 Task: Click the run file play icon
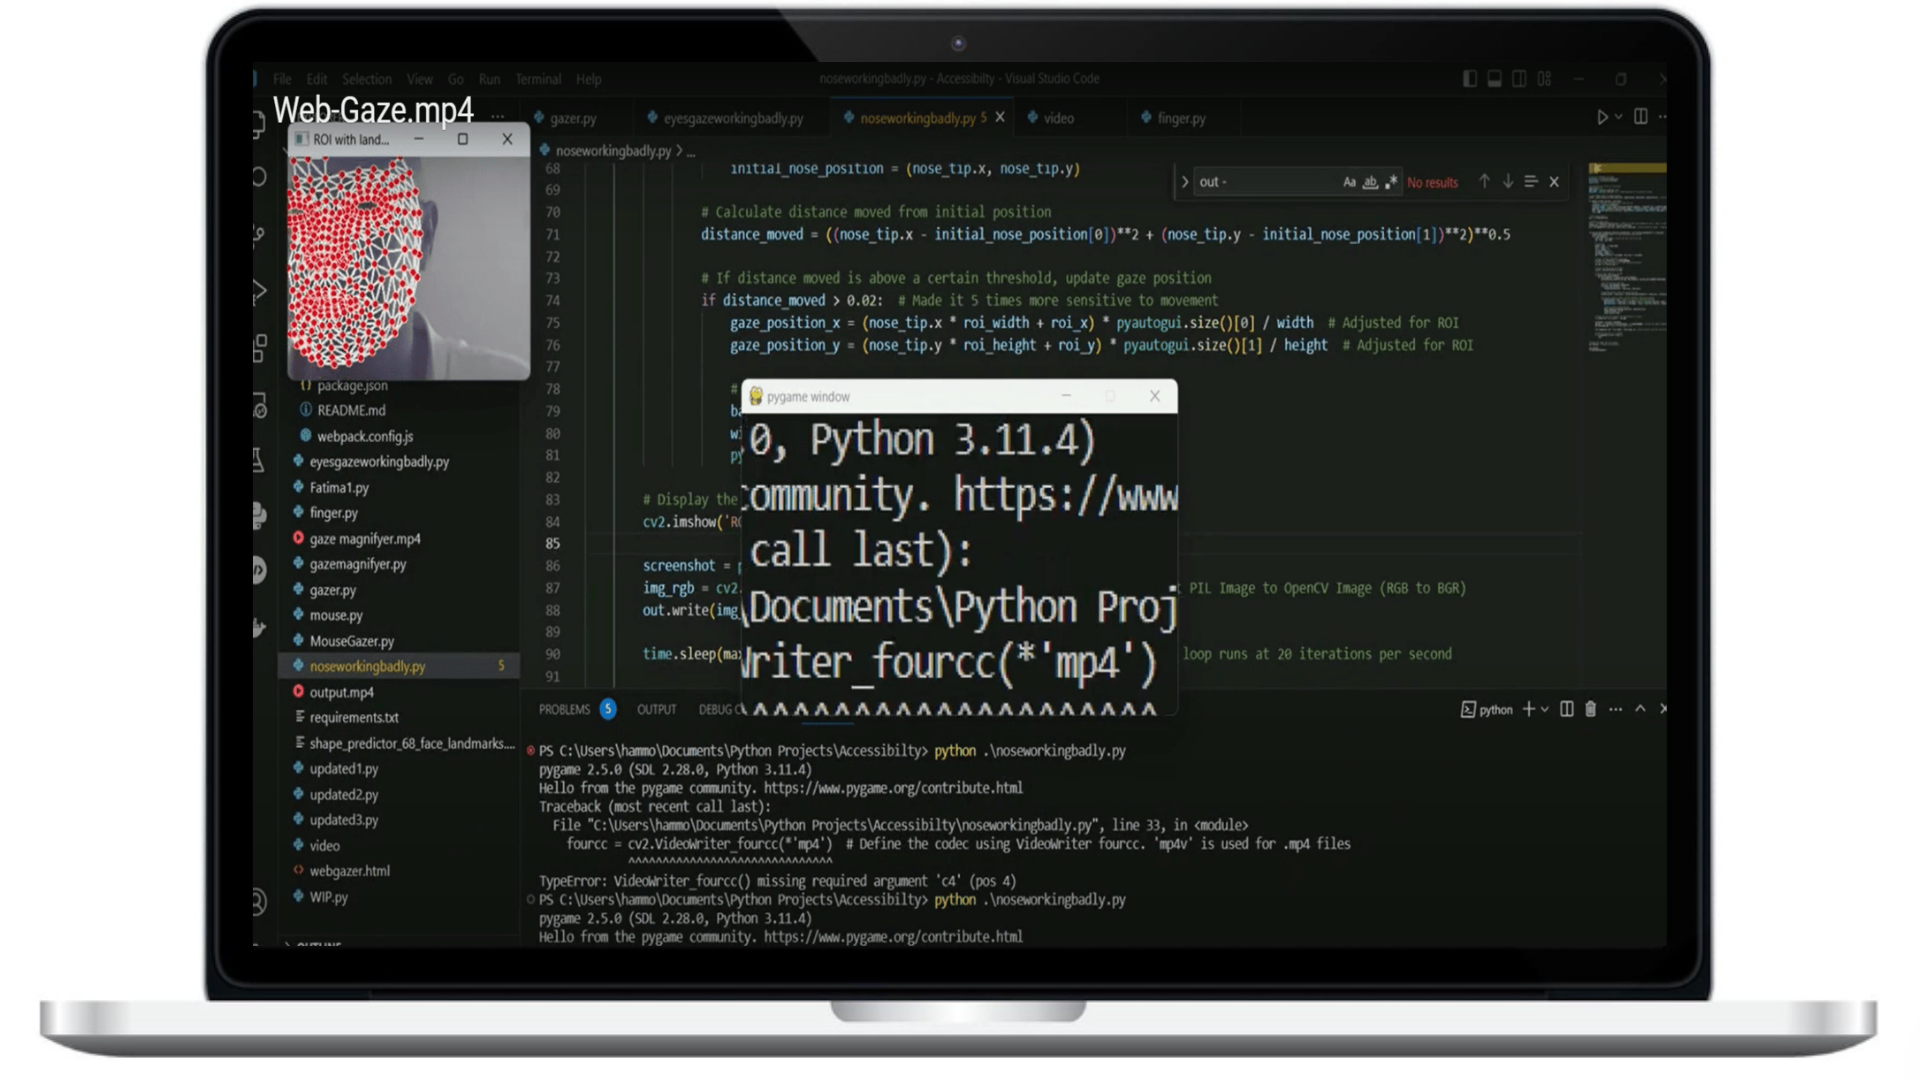[1604, 116]
